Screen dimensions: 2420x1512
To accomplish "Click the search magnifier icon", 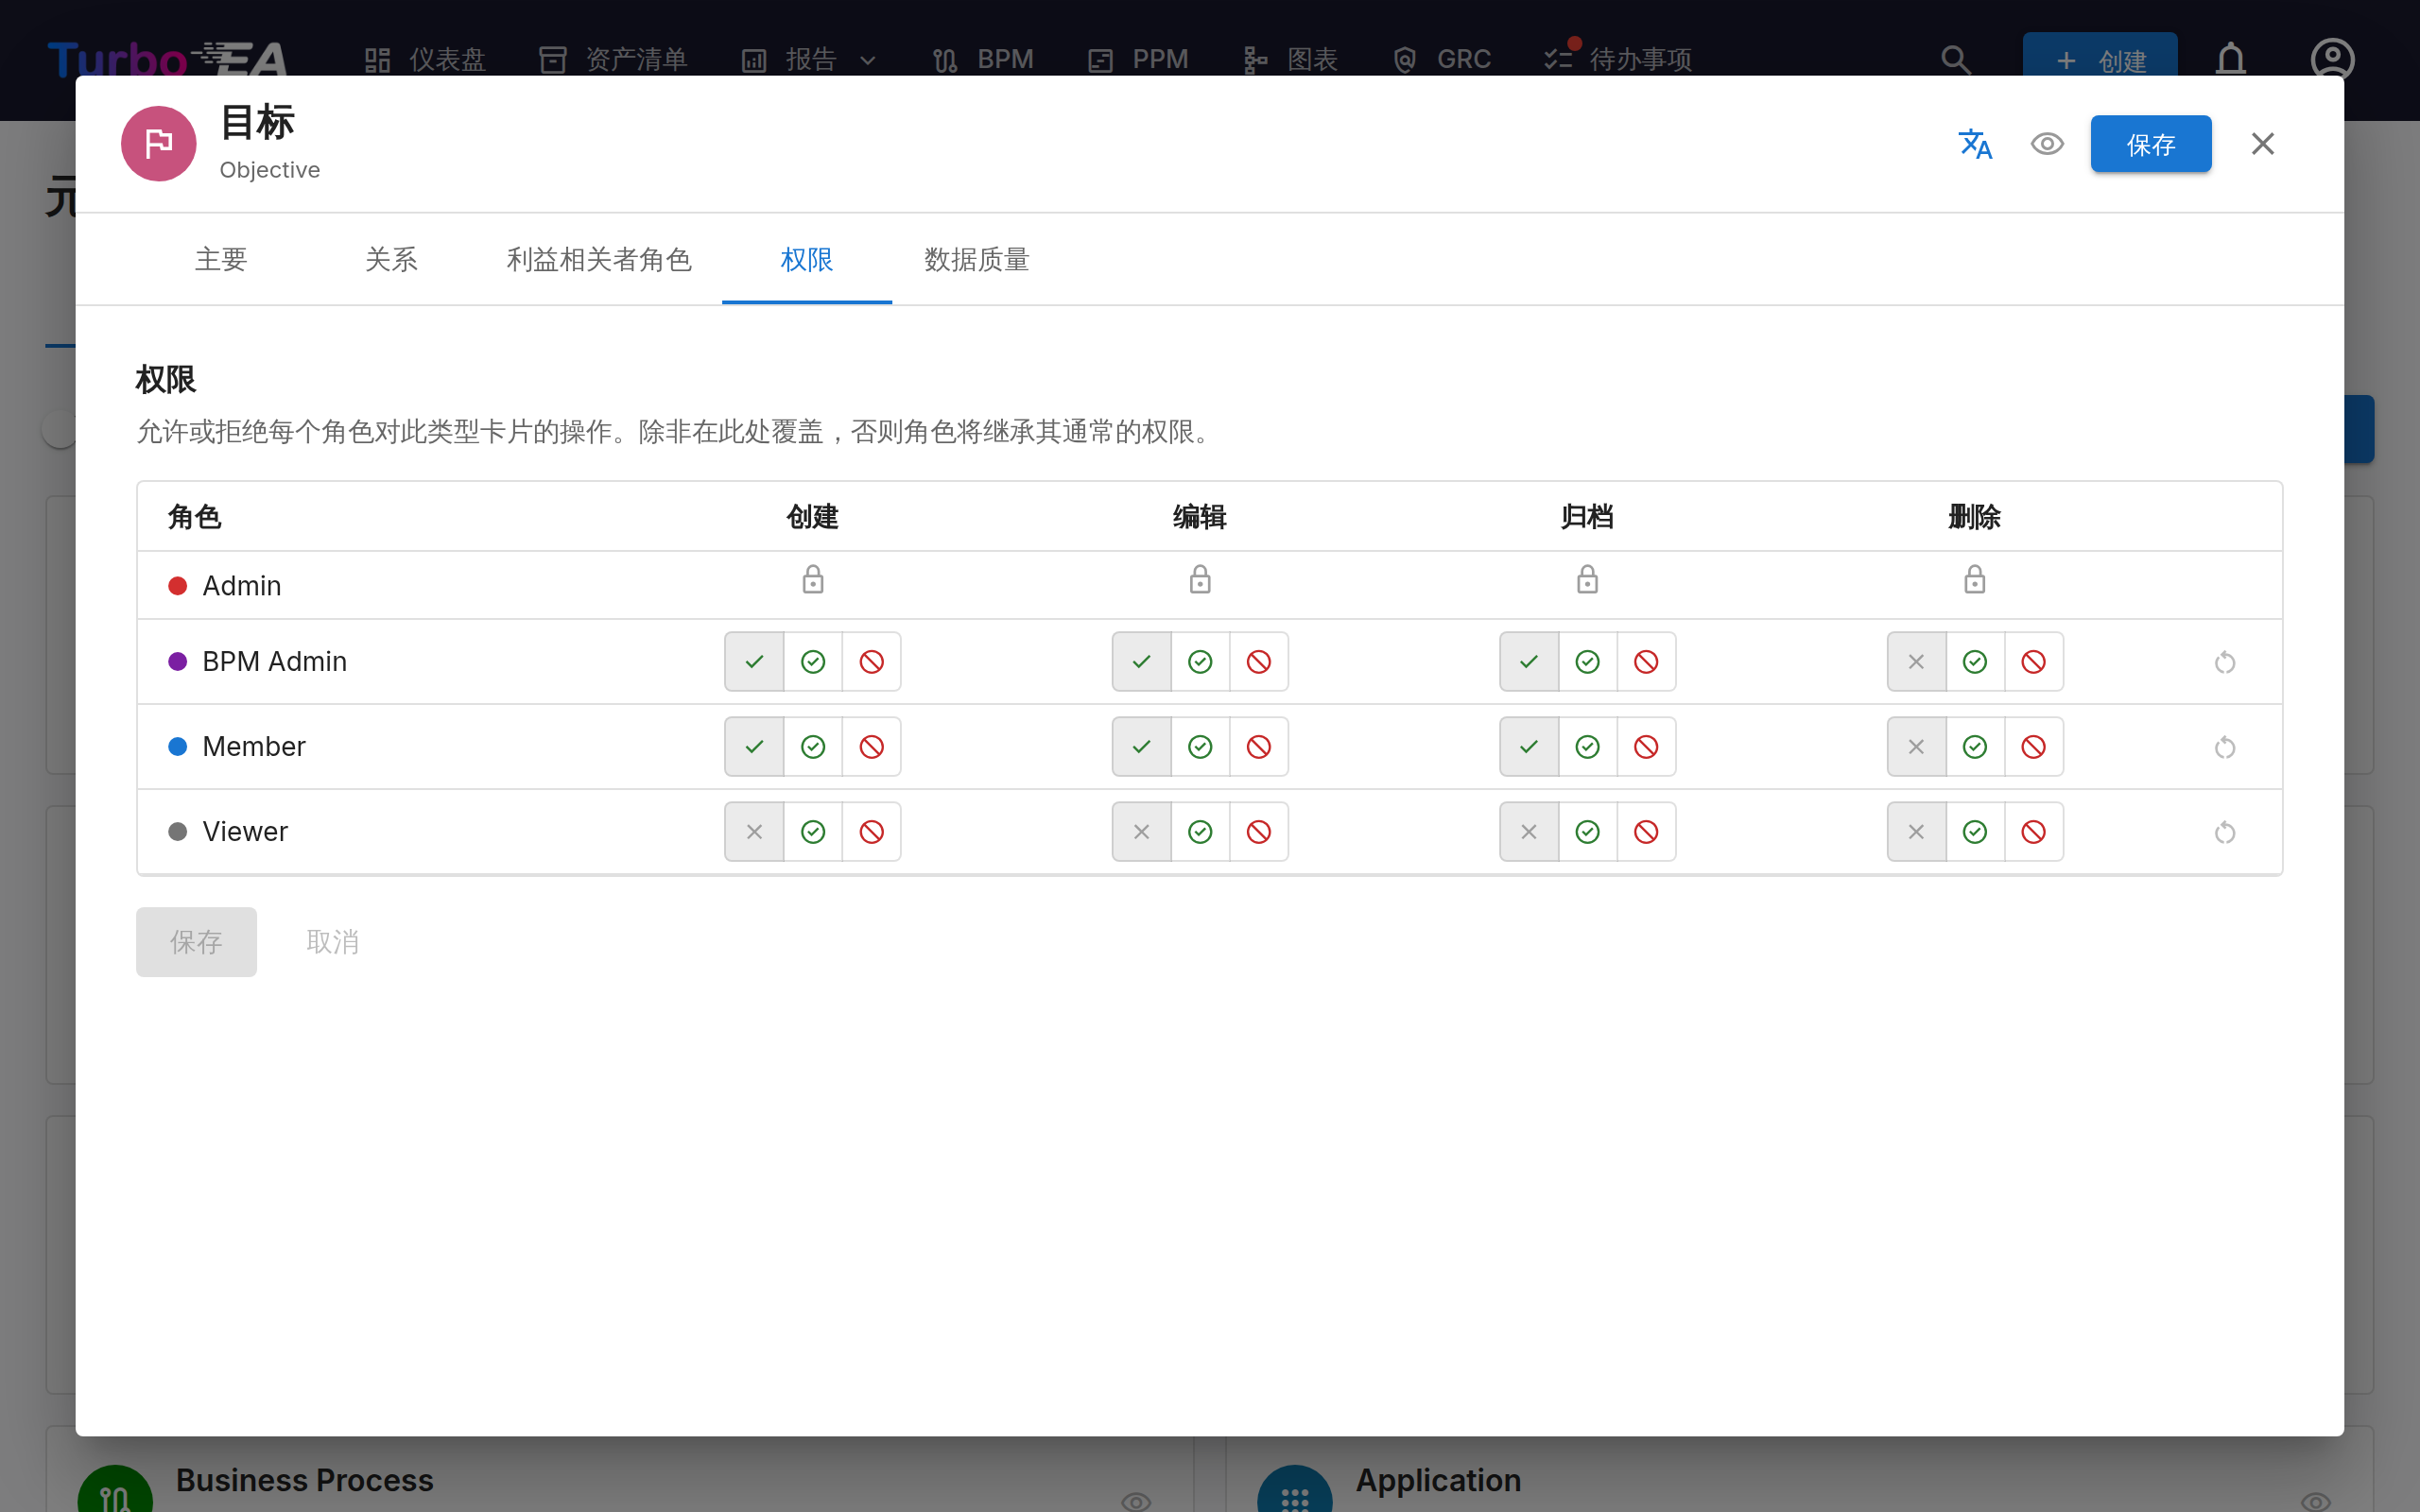I will (x=1955, y=60).
